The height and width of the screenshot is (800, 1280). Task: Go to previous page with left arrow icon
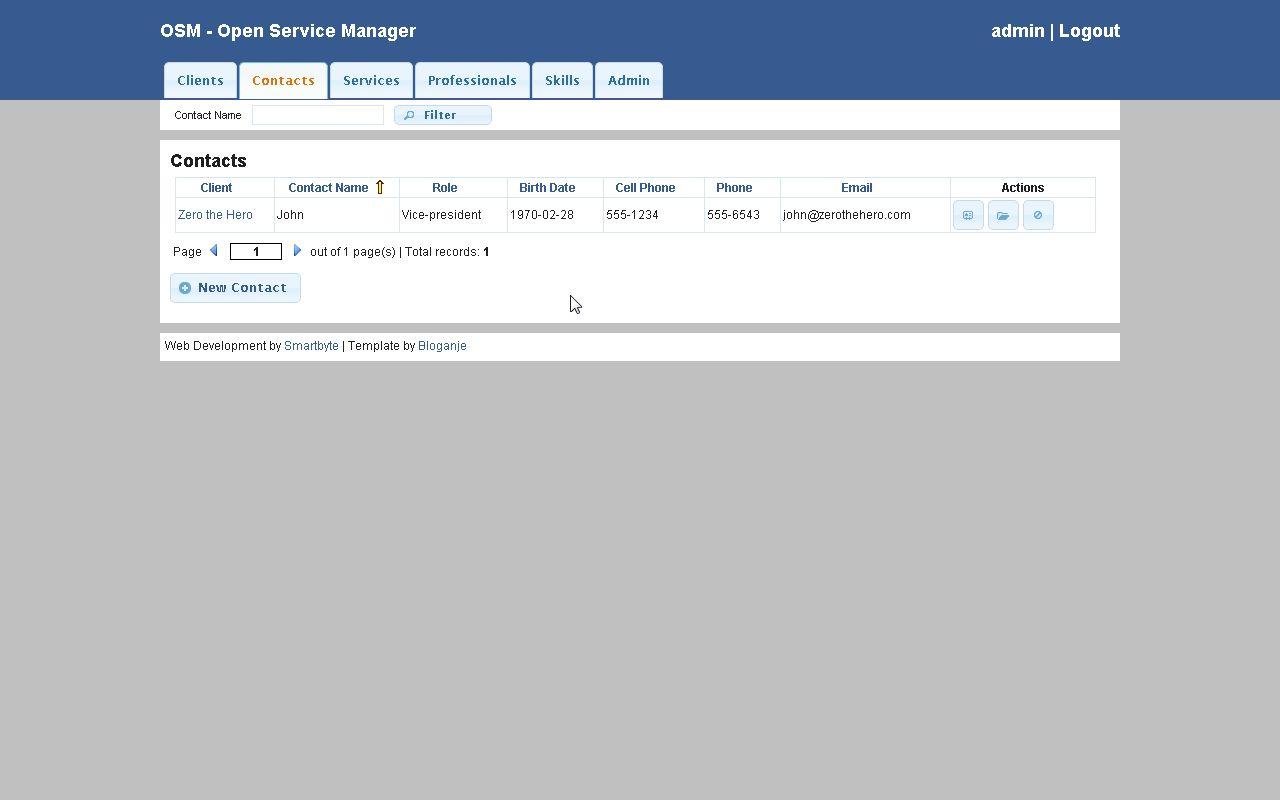coord(214,251)
